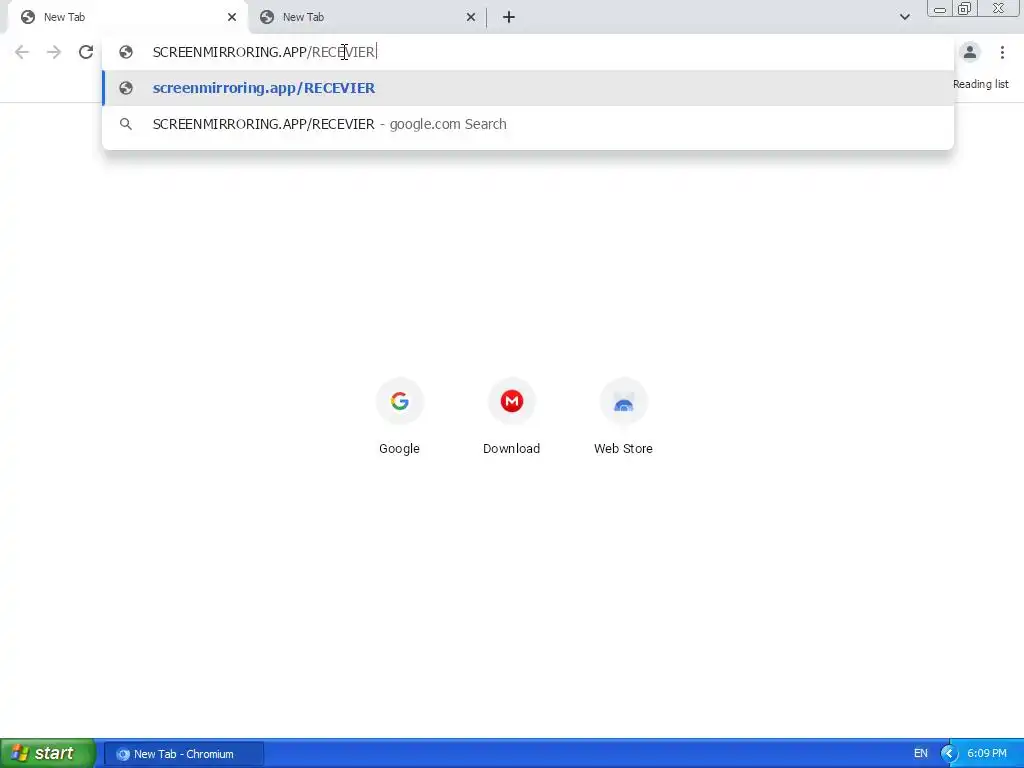Click New Tab - Chromium taskbar button
Viewport: 1024px width, 768px height.
pyautogui.click(x=184, y=754)
